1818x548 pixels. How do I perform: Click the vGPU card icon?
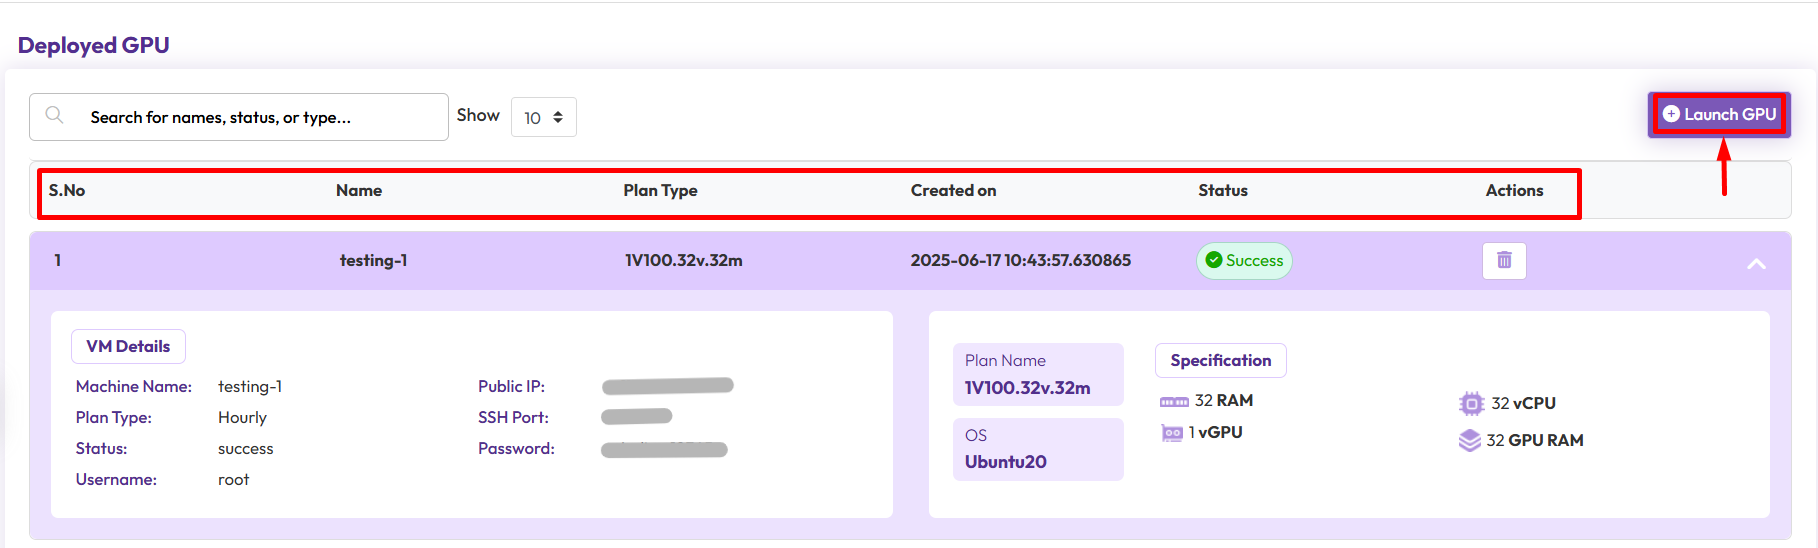pyautogui.click(x=1171, y=433)
